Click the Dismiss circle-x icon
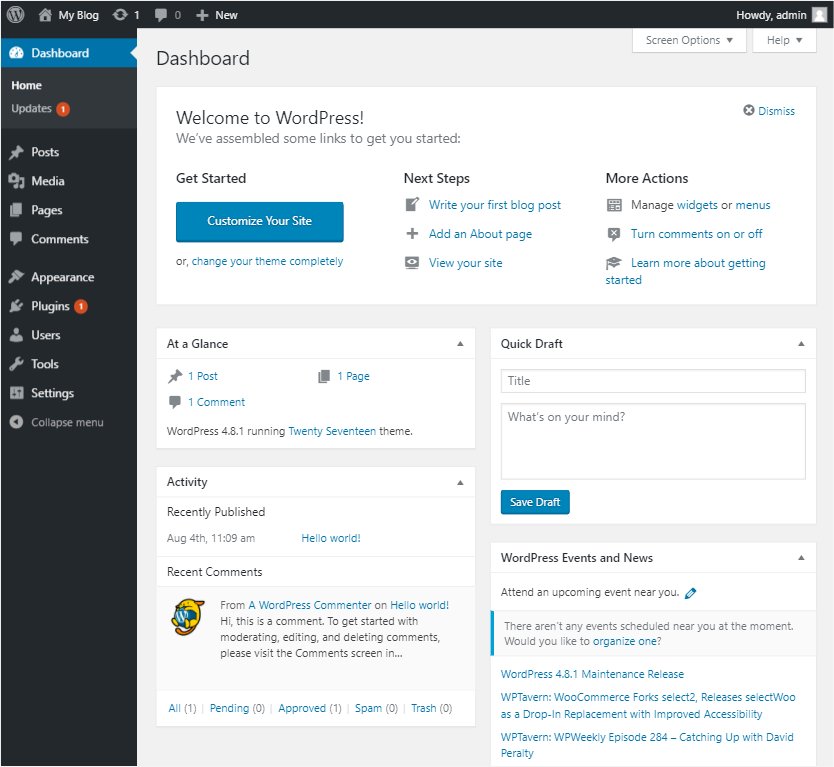Viewport: 834px width, 767px height. pos(749,110)
